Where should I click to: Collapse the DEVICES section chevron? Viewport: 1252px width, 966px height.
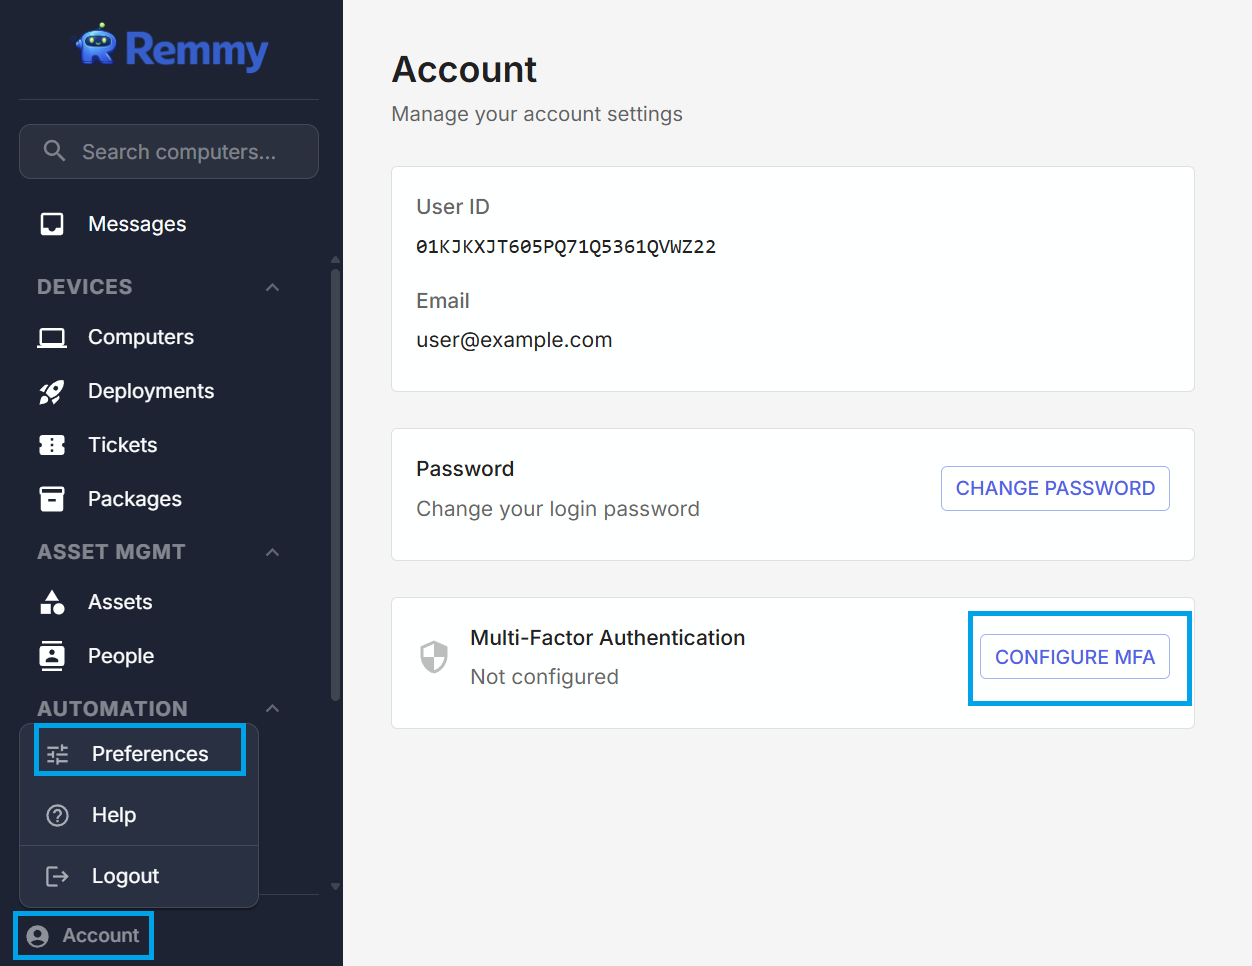(x=272, y=288)
